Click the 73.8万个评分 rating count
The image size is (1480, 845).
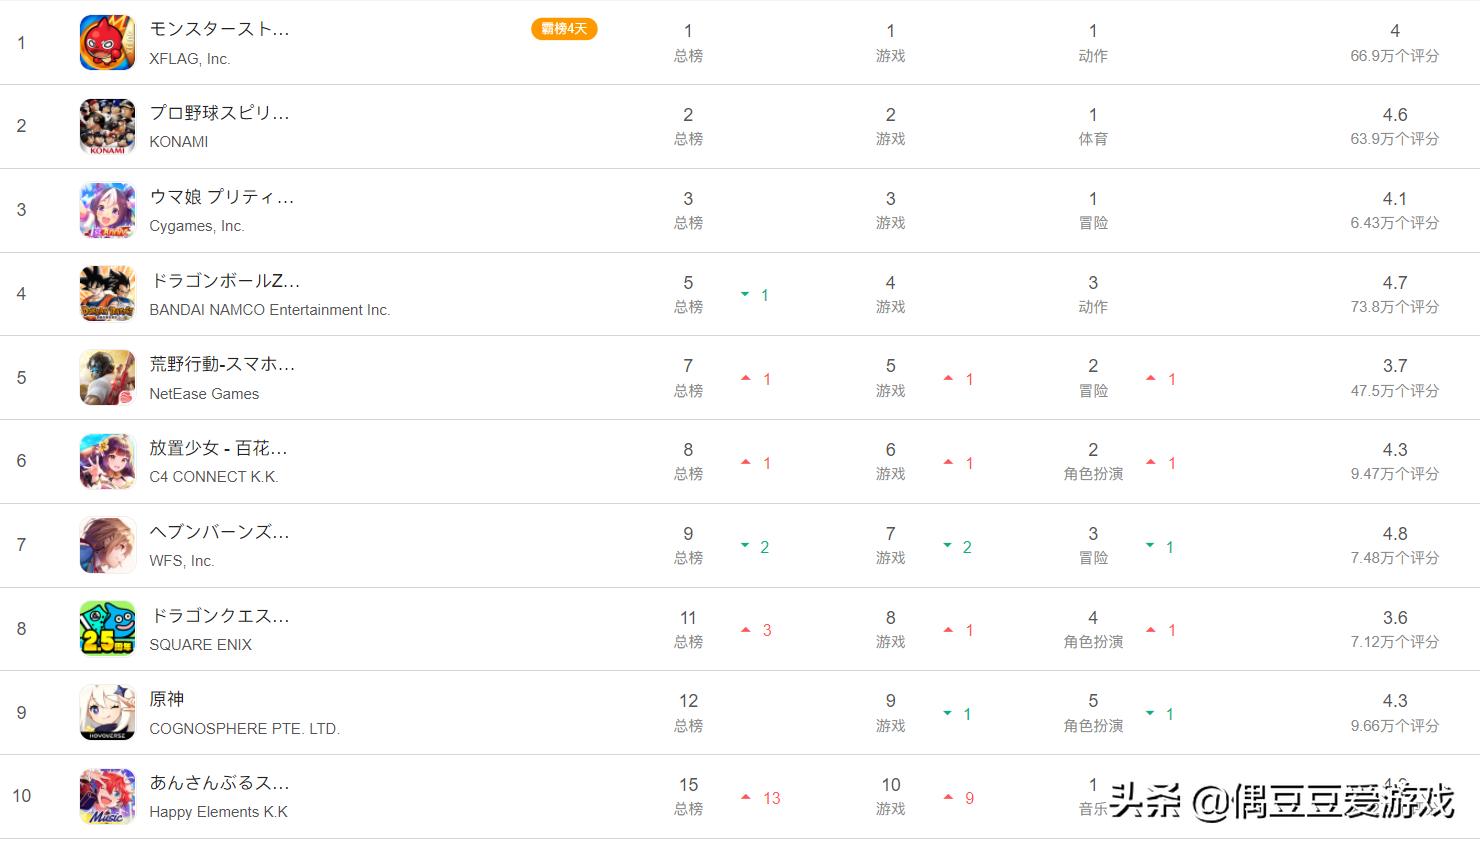point(1395,307)
